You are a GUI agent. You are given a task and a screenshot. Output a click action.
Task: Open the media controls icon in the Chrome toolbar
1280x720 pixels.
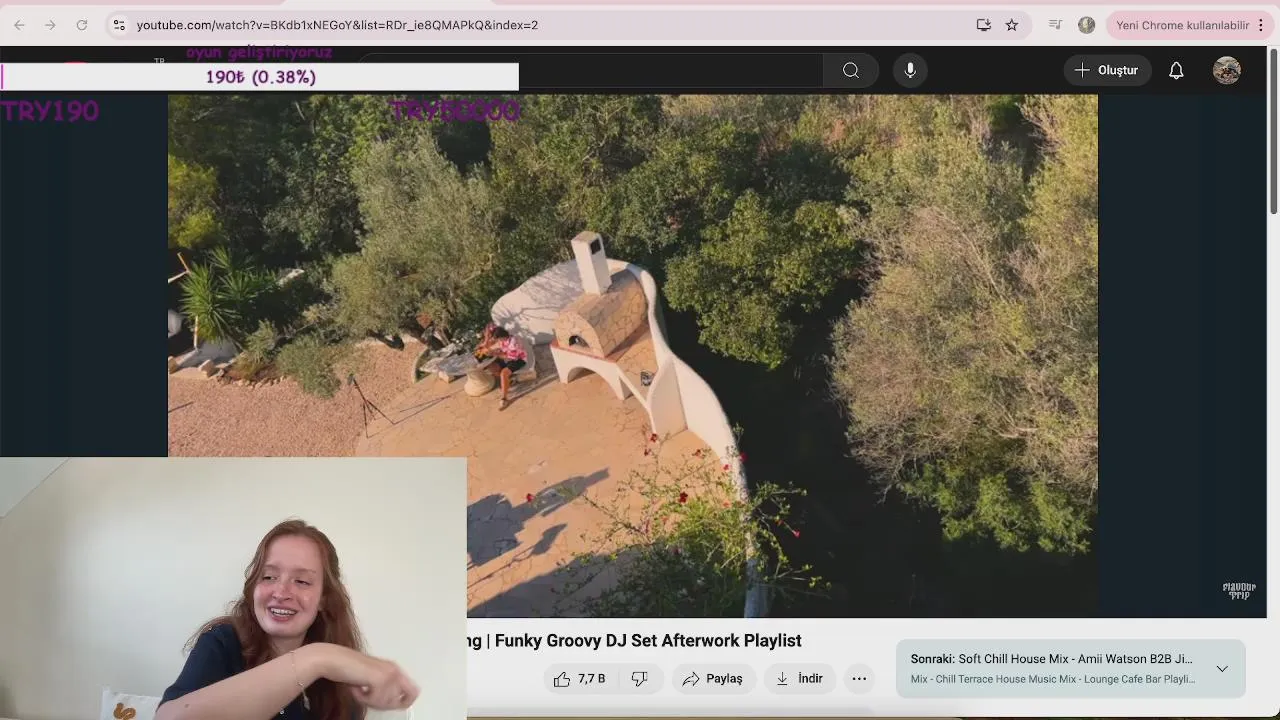(1055, 25)
